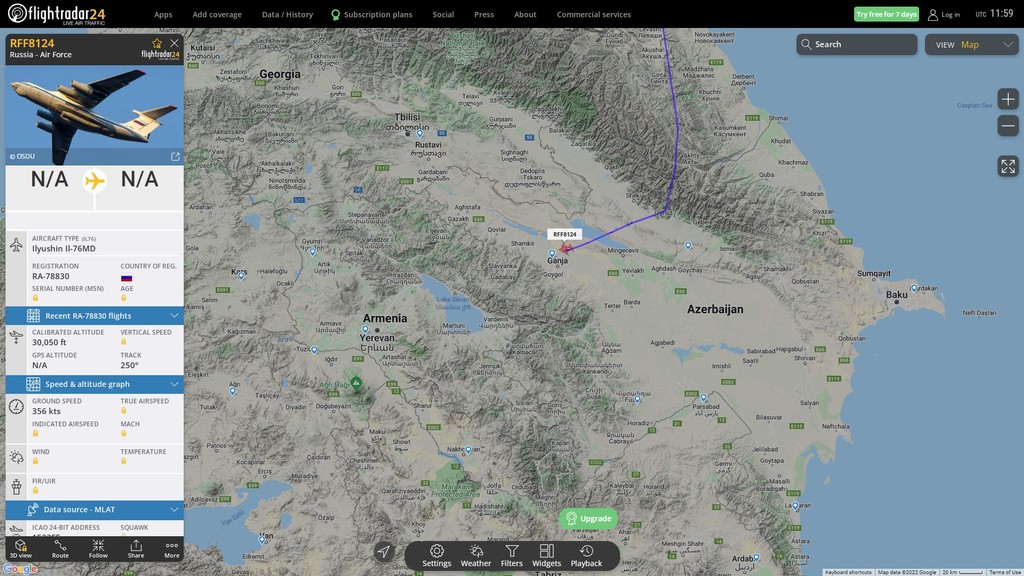Image resolution: width=1024 pixels, height=576 pixels.
Task: Click the Ganja airport pin on map
Action: coord(552,253)
